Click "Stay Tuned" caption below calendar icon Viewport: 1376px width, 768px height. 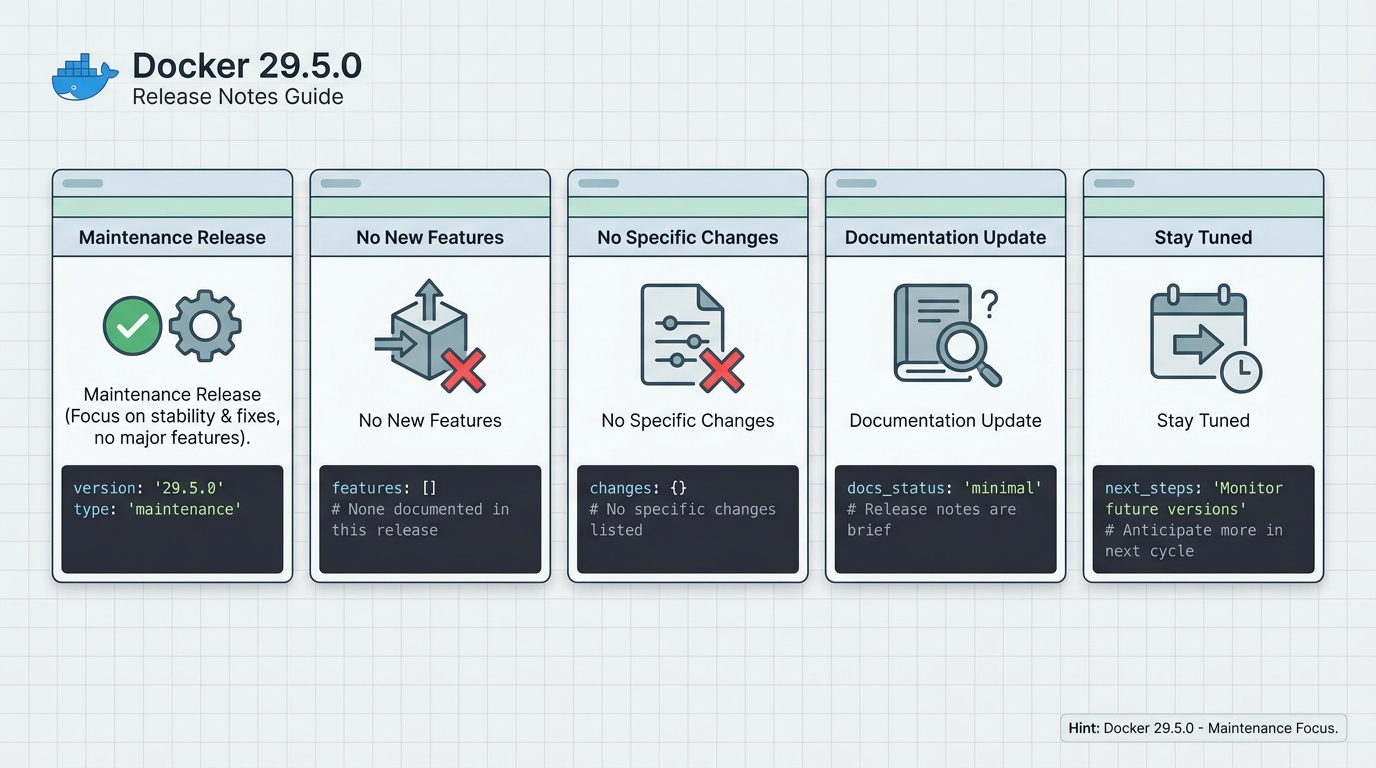coord(1203,421)
